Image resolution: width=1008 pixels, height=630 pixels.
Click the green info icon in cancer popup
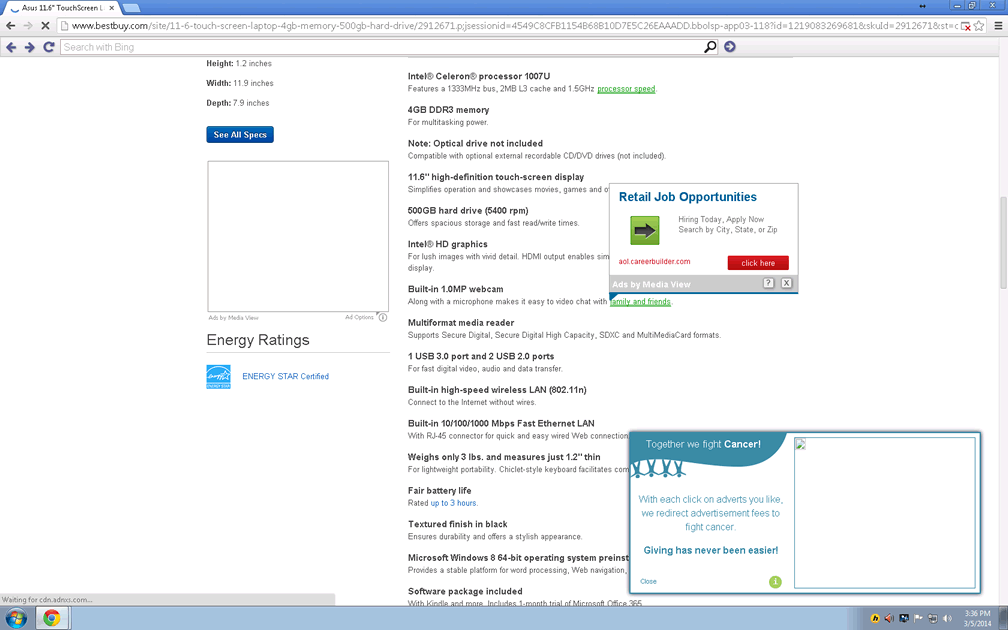[x=775, y=582]
